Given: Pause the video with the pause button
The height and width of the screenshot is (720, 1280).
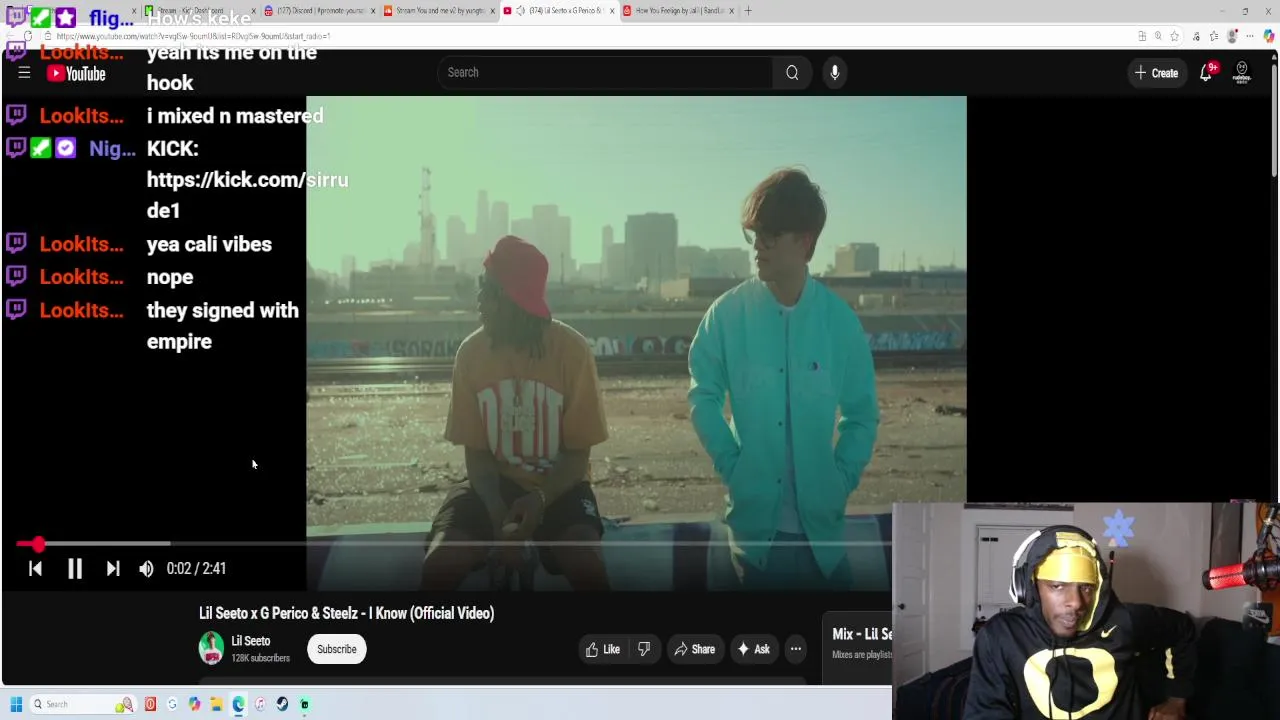Looking at the screenshot, I should [x=75, y=568].
